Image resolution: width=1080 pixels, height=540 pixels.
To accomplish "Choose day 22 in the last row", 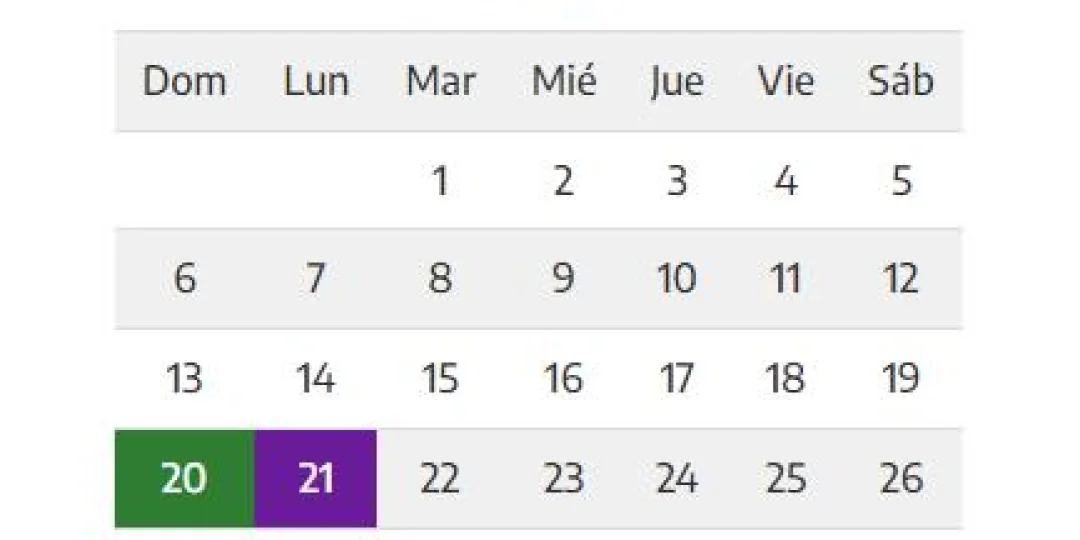I will (x=439, y=479).
